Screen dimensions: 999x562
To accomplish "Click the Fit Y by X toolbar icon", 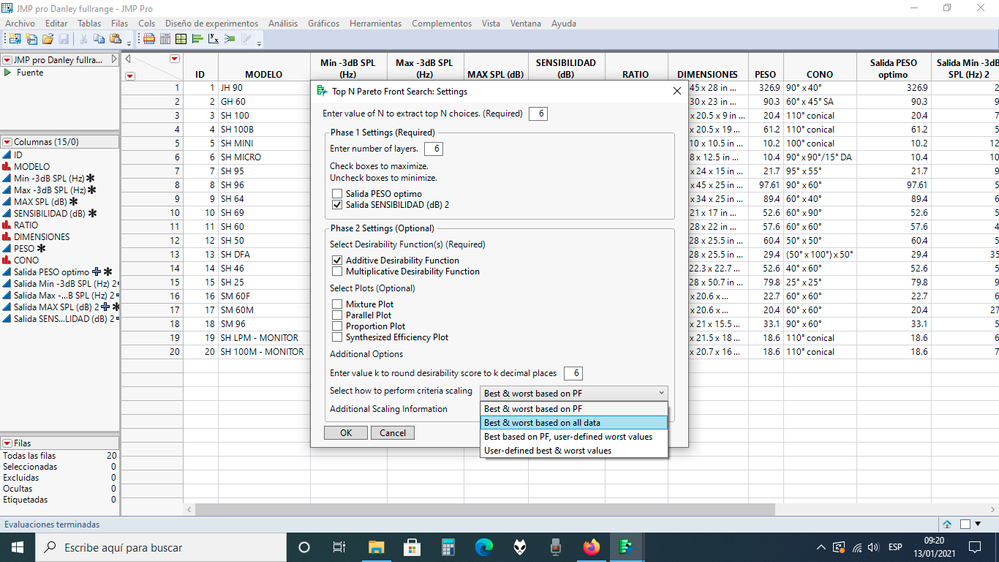I will [x=214, y=39].
